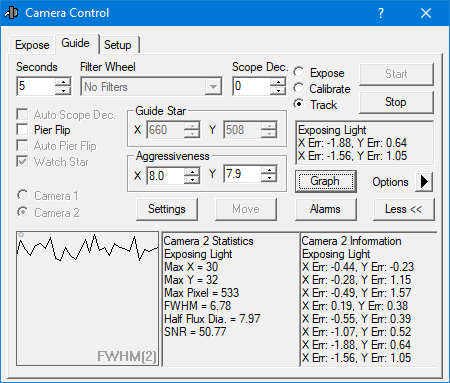Click the "X Err: -0.28, Y Err: 1.15" row
Screen dimensions: 450x383
coord(356,280)
